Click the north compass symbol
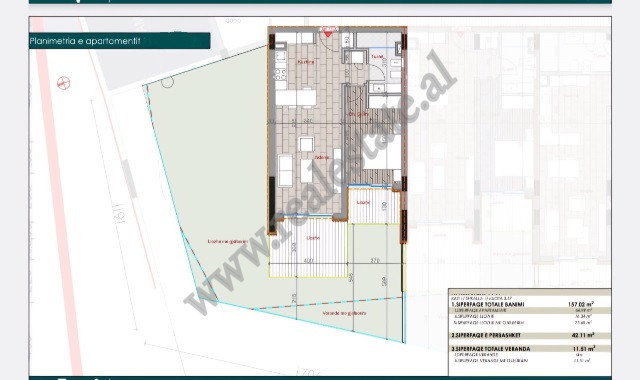The image size is (640, 380). coord(63,83)
